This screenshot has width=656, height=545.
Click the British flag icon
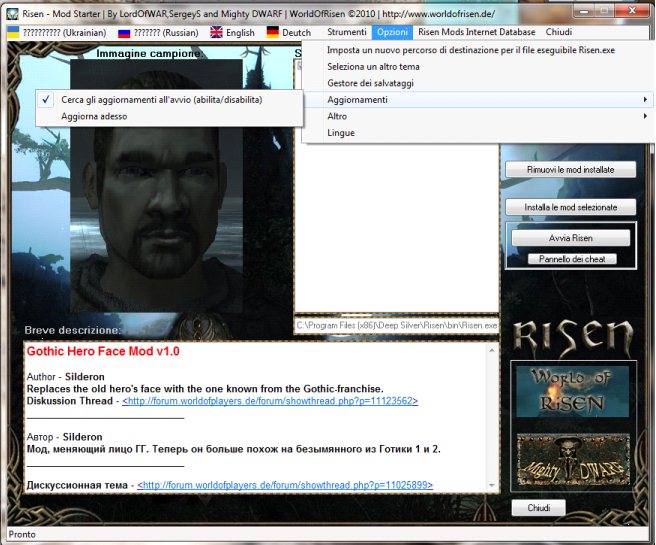pyautogui.click(x=216, y=32)
